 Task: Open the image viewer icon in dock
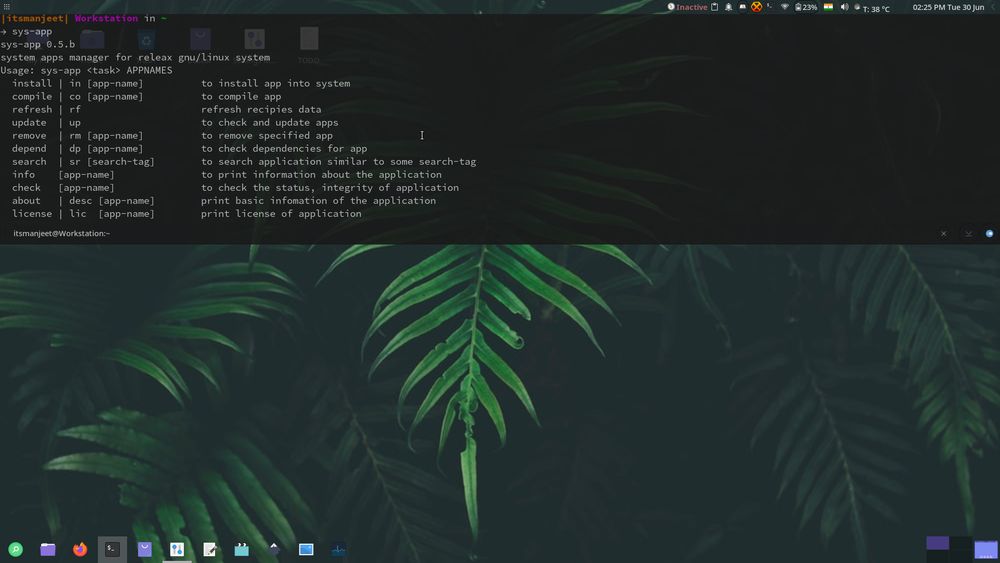coord(306,549)
